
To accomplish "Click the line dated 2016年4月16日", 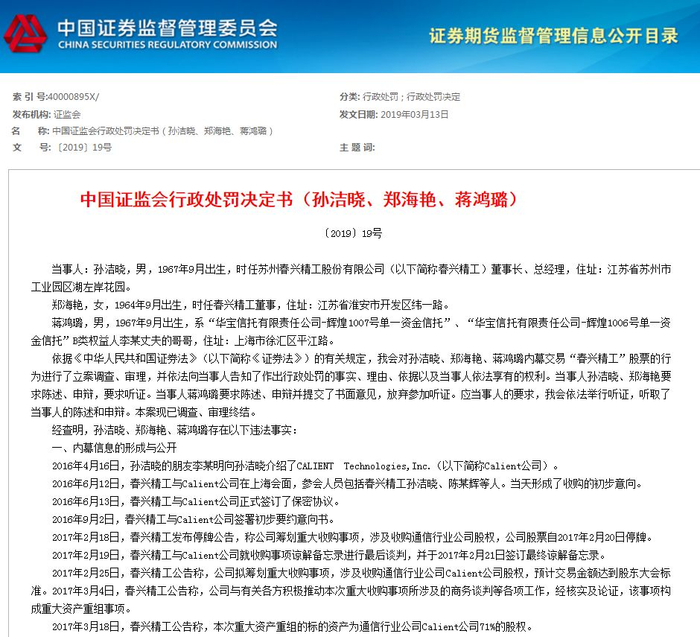I will pyautogui.click(x=305, y=466).
